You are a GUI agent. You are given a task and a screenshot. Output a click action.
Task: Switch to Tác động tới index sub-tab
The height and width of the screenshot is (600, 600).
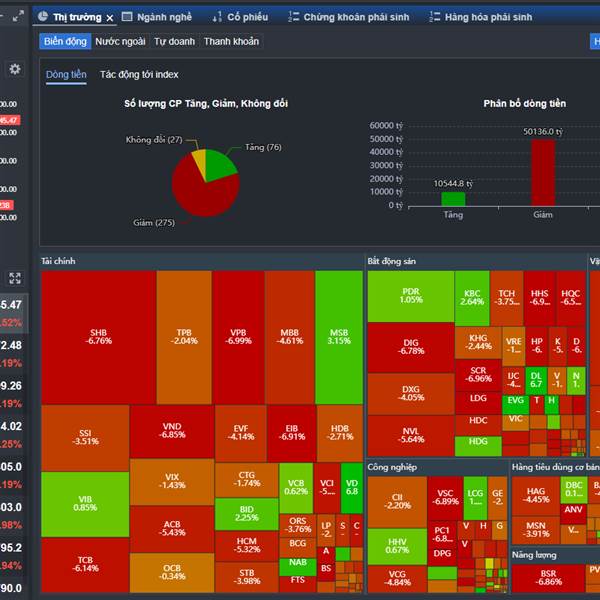(139, 75)
